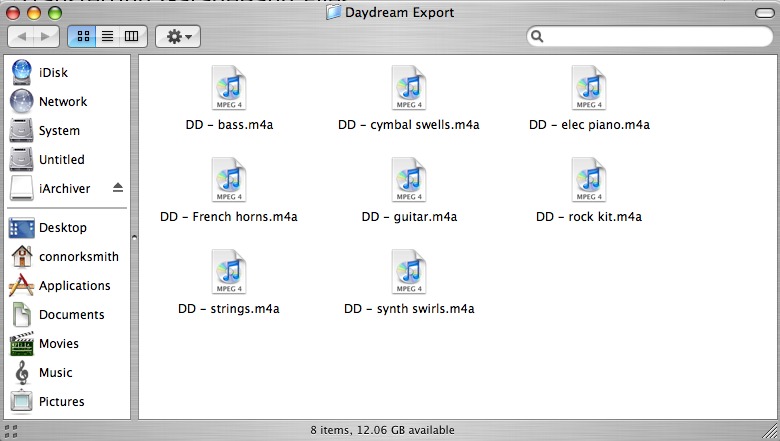Go to connorksmith home folder icon

click(x=21, y=257)
